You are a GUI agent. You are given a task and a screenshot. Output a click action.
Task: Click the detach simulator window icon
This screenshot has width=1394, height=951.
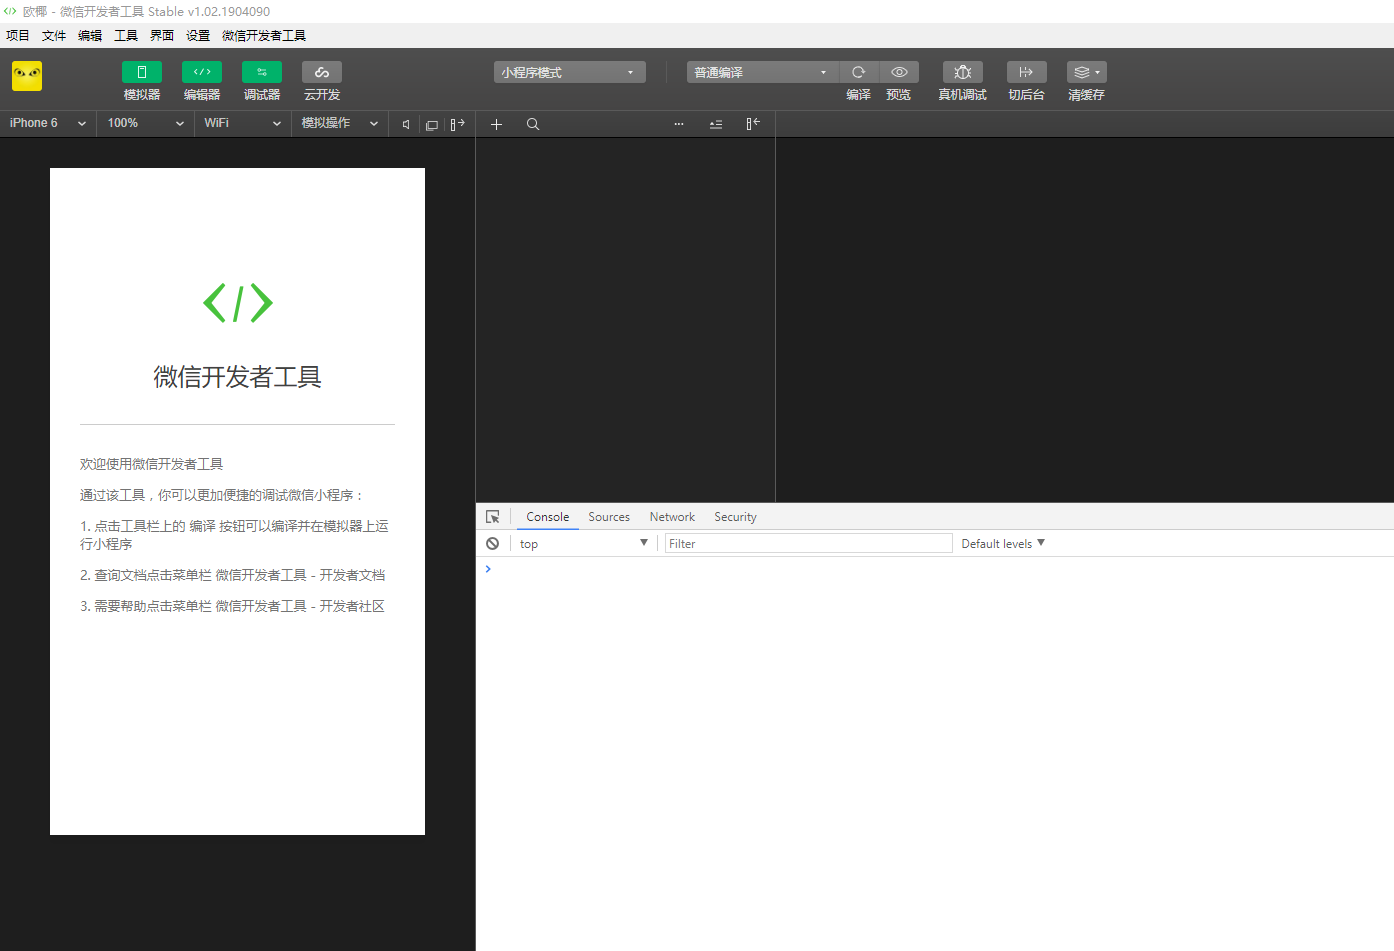[x=432, y=124]
